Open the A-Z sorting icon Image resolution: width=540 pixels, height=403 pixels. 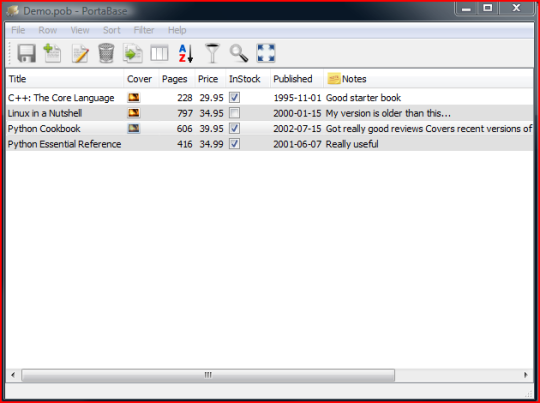(186, 53)
